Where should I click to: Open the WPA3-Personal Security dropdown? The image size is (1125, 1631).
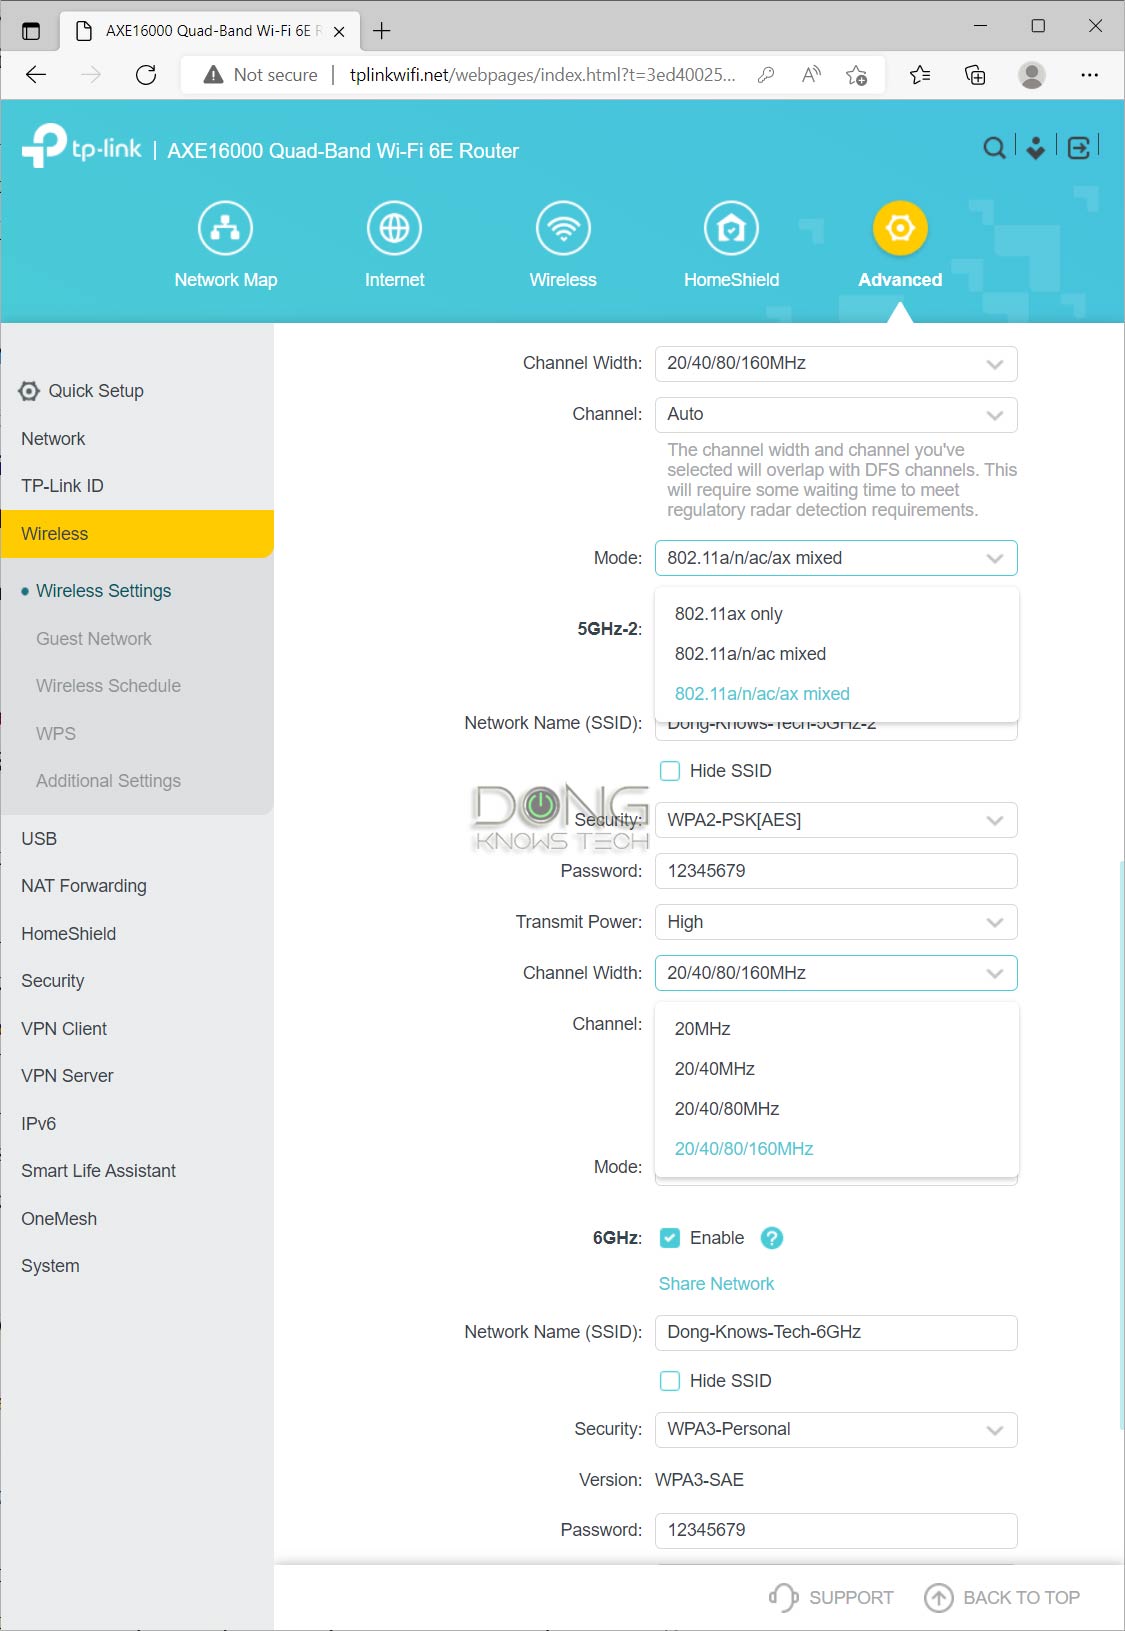point(836,1430)
